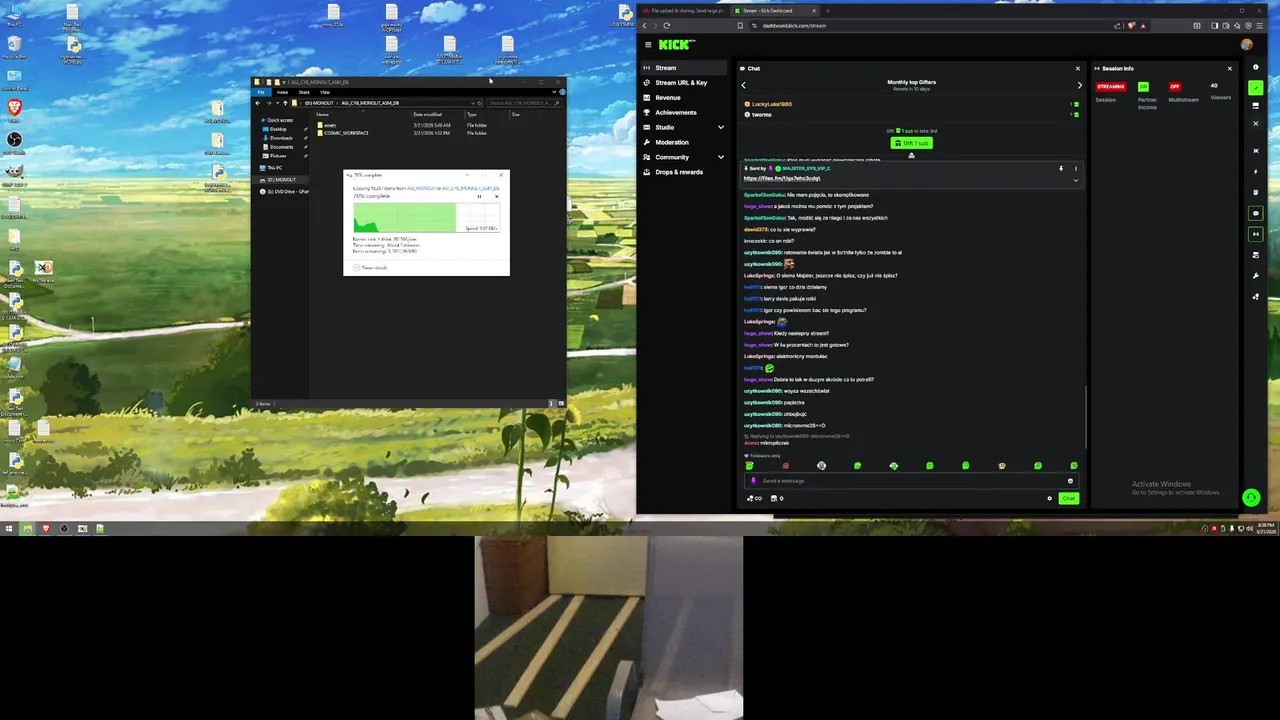Click the info icon in right rail
Image resolution: width=1280 pixels, height=720 pixels.
click(x=1255, y=68)
